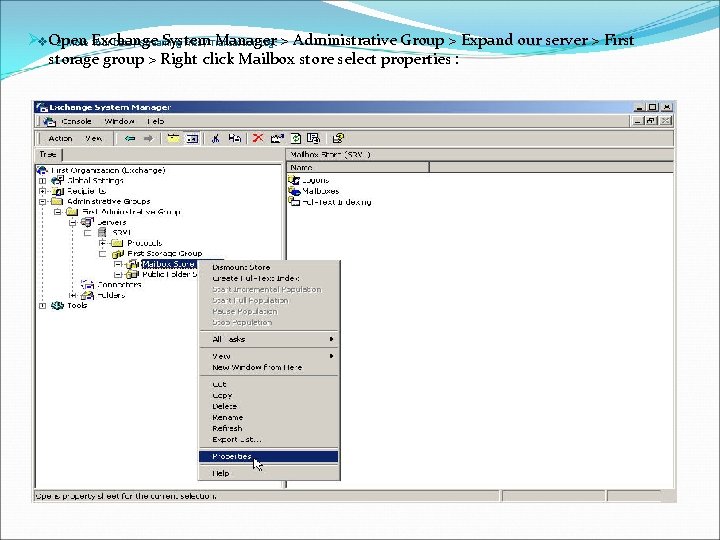The height and width of the screenshot is (540, 720).
Task: Choose Cut in the context menu
Action: pyautogui.click(x=269, y=384)
